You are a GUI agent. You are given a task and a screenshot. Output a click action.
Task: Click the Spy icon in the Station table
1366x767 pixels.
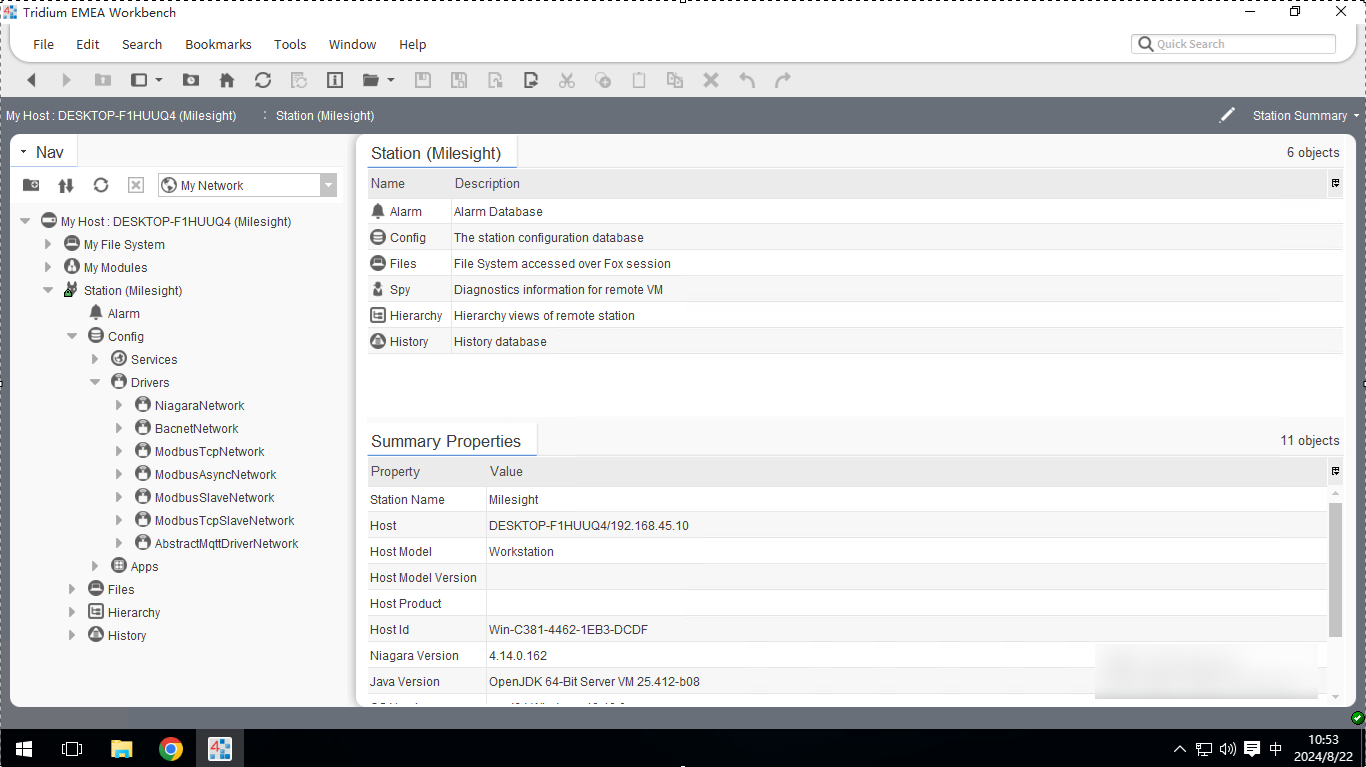pos(378,289)
